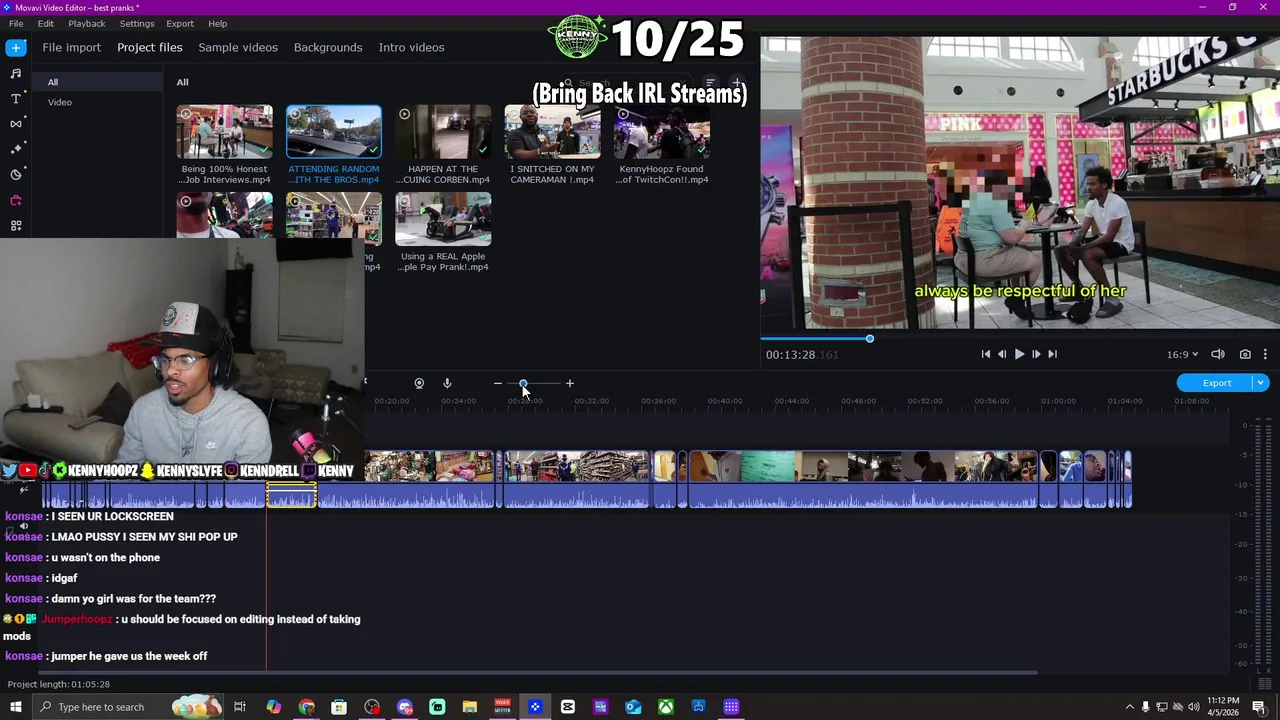Click the highlighted yellow audio clip on timeline

click(x=291, y=496)
